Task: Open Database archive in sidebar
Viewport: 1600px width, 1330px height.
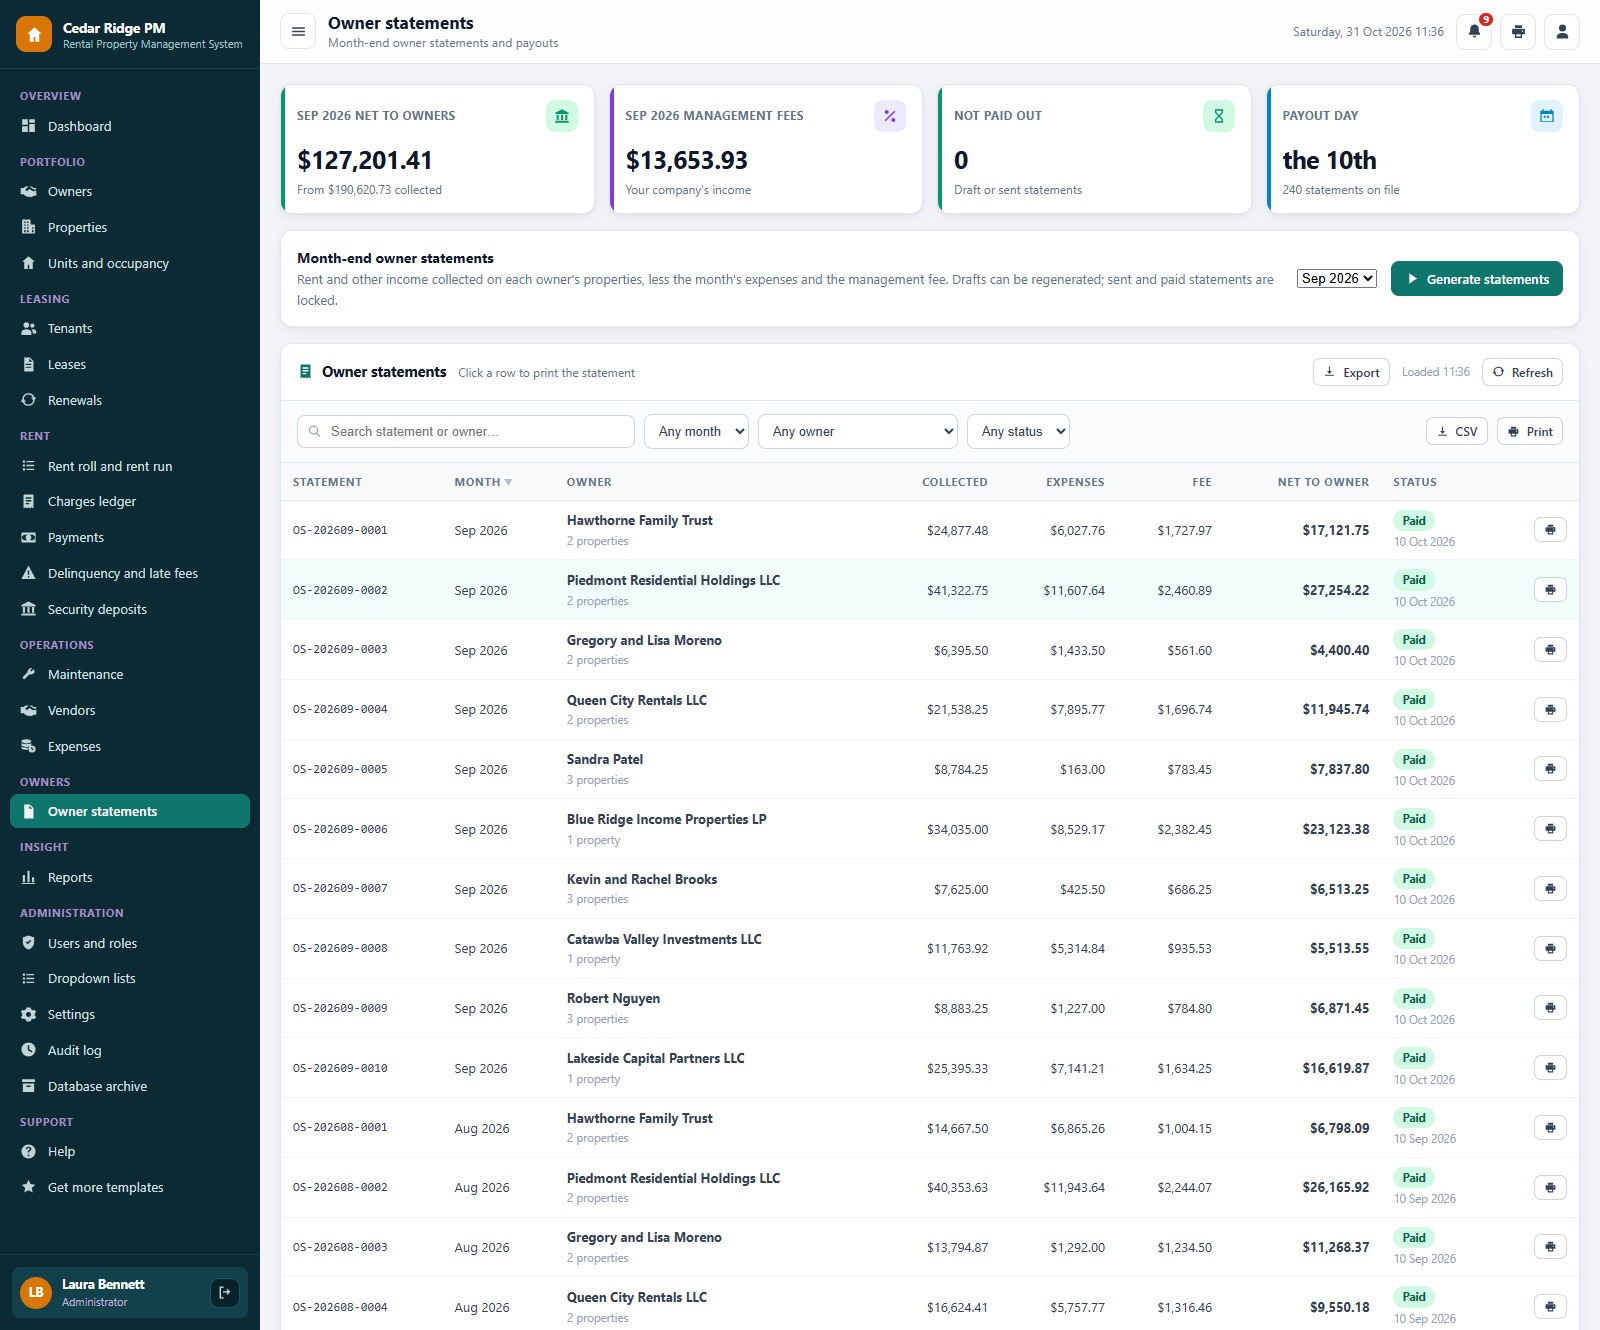Action: click(x=130, y=1086)
